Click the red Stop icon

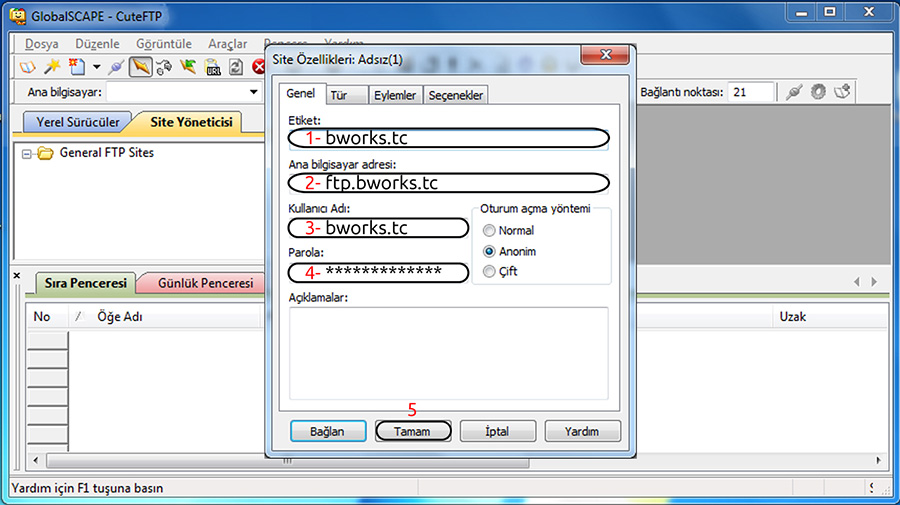click(x=259, y=67)
